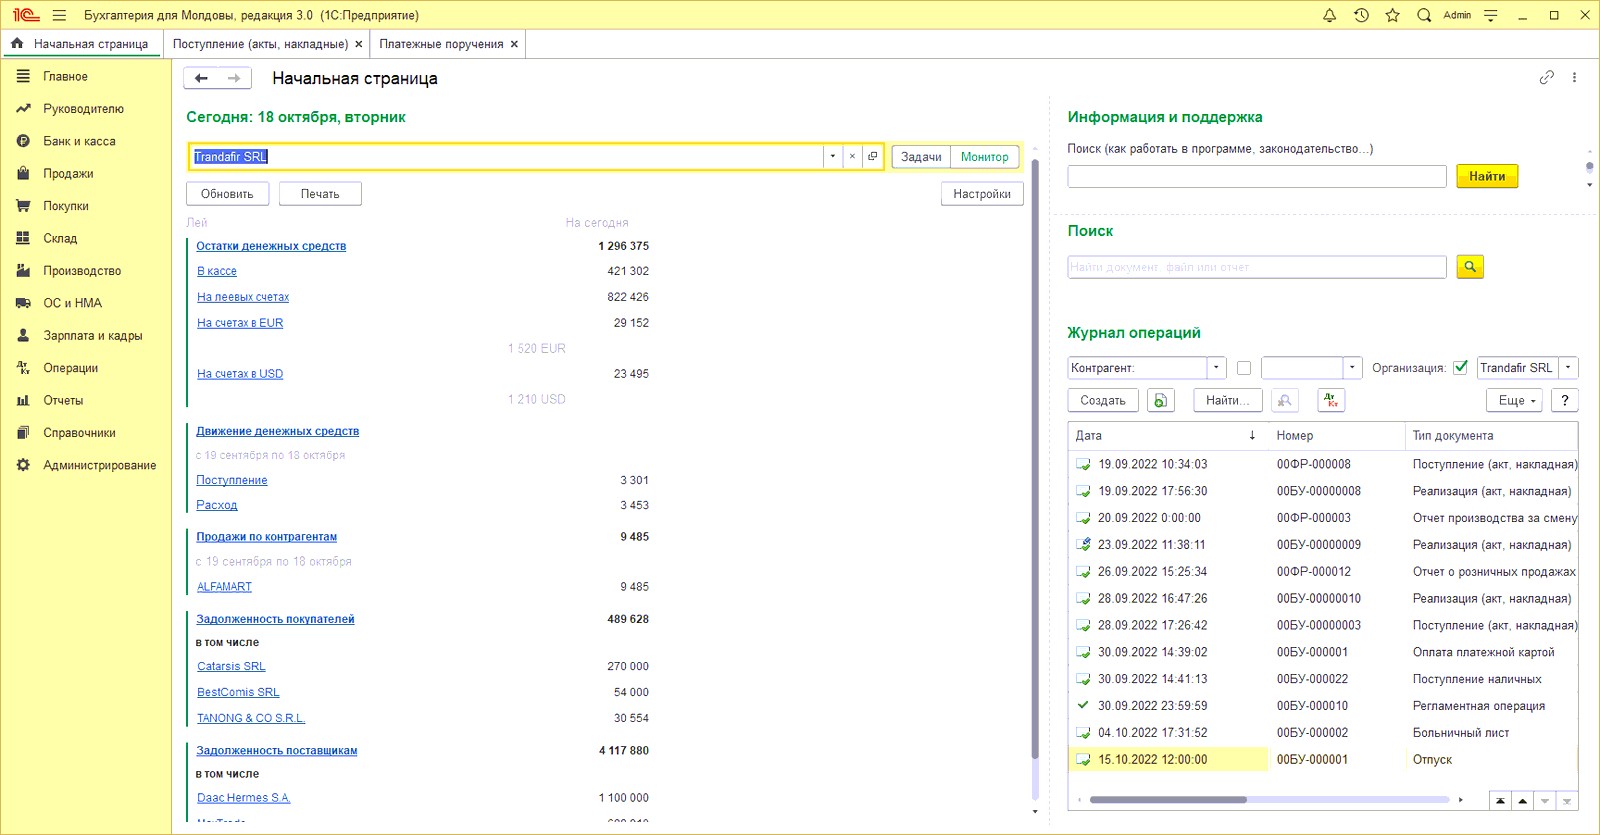Sort journal by Дата column
This screenshot has width=1600, height=835.
coord(1167,436)
